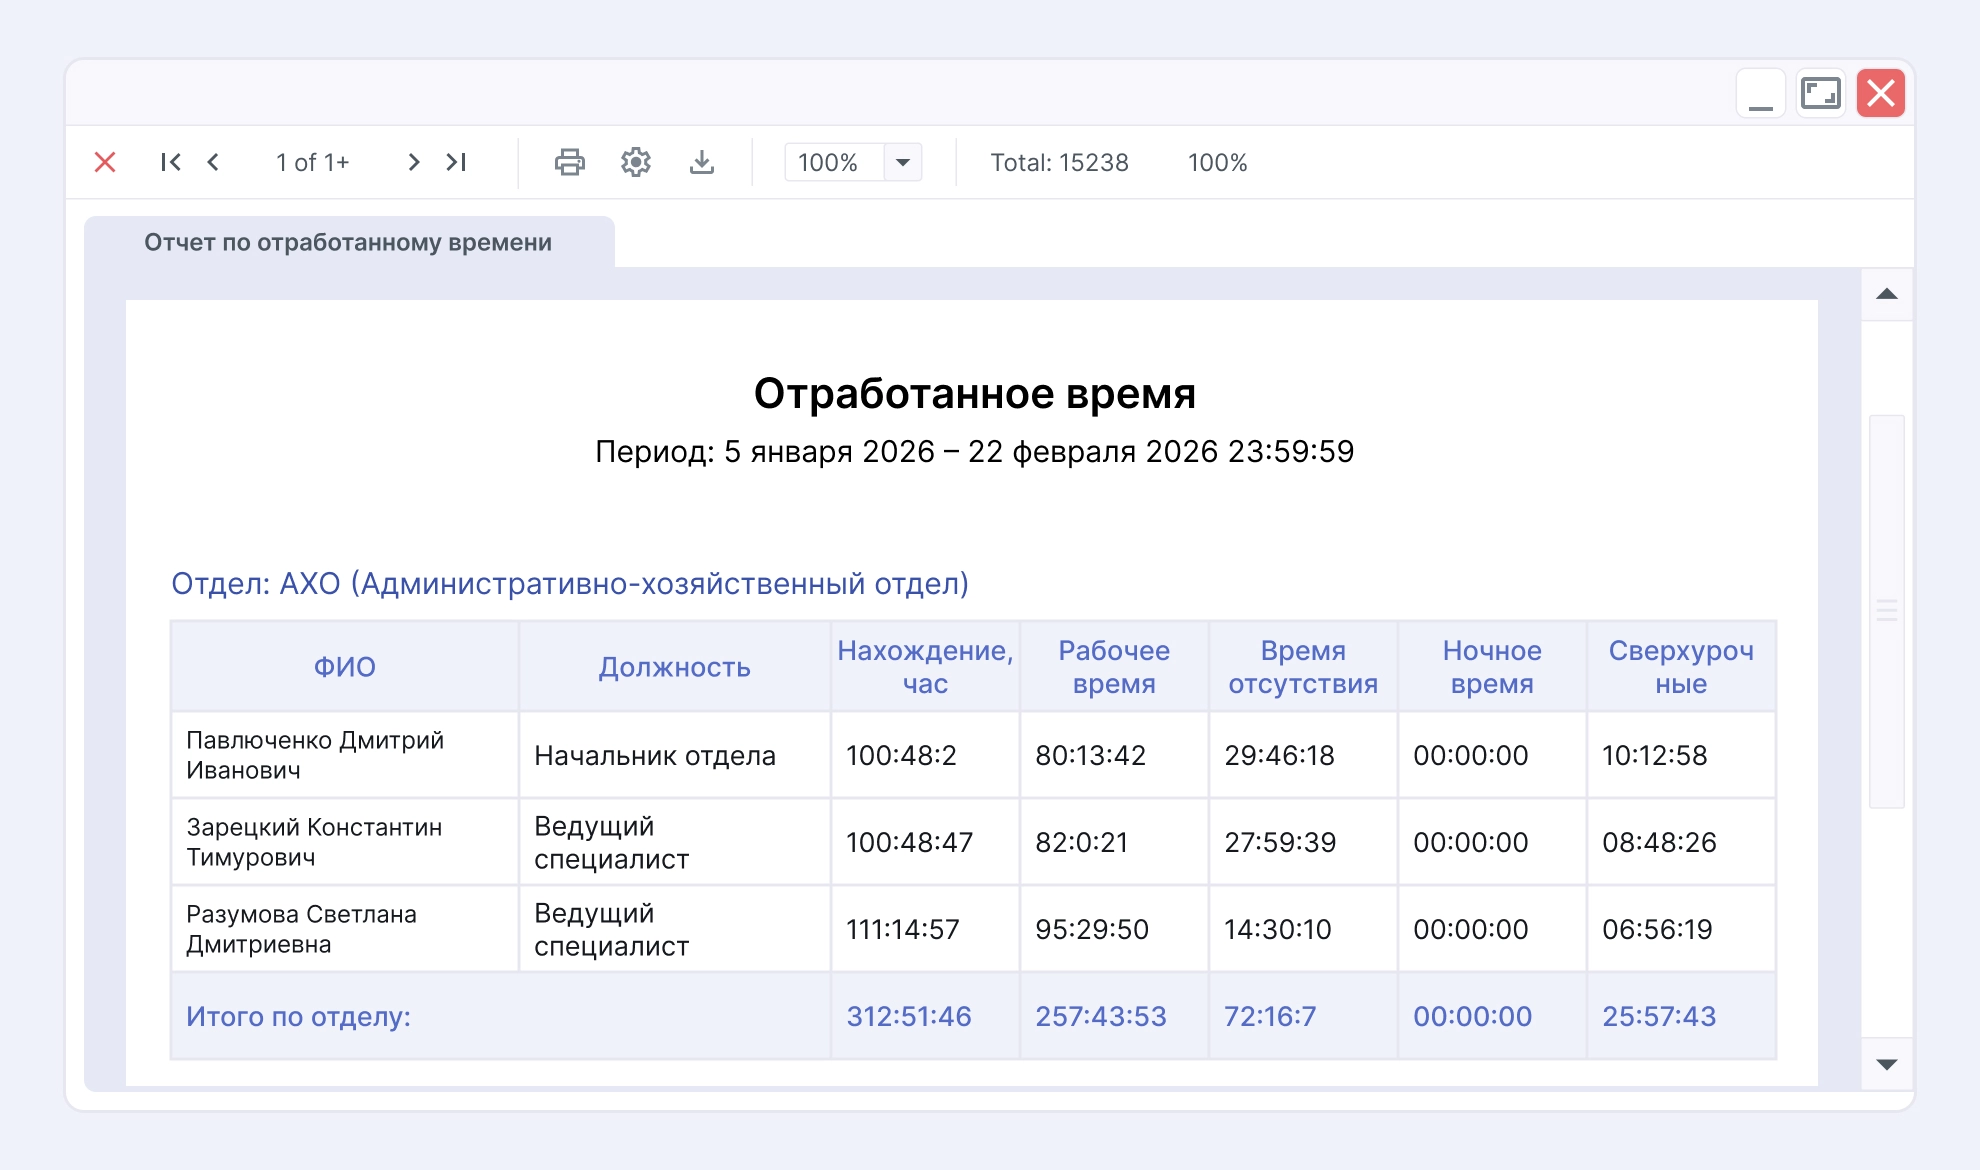Click the value '100:48:2' in table
The height and width of the screenshot is (1170, 1980).
point(901,755)
